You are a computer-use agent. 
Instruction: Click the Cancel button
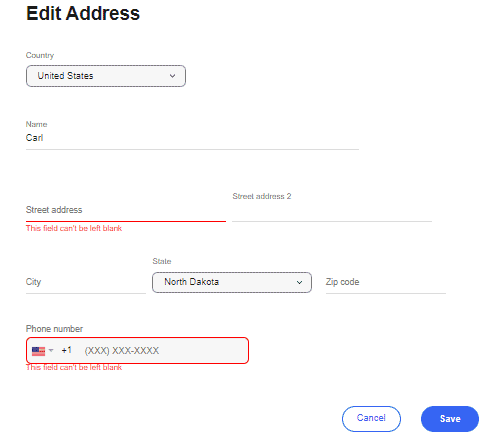click(371, 419)
